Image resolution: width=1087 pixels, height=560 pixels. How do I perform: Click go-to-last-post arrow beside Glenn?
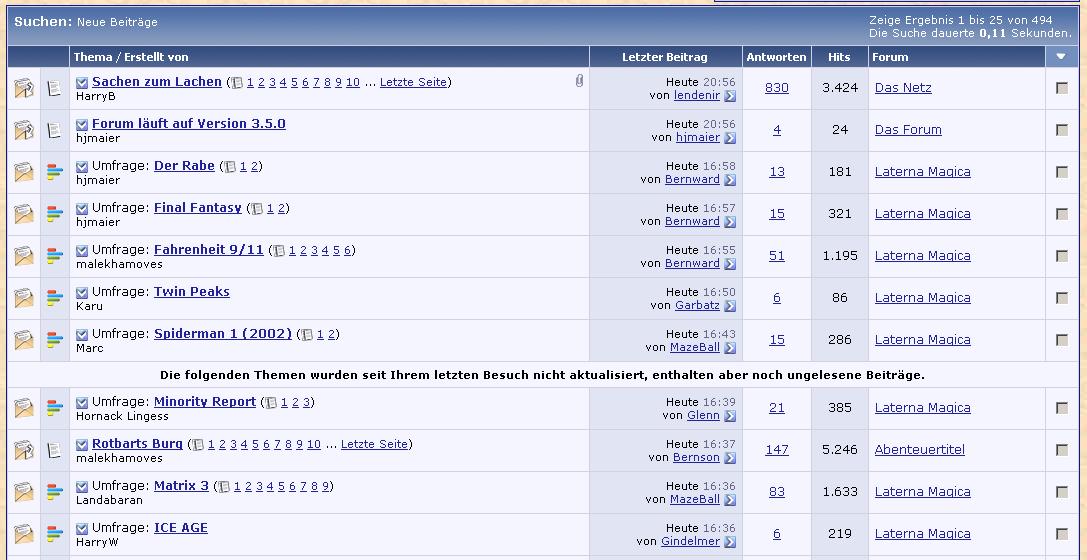click(730, 416)
